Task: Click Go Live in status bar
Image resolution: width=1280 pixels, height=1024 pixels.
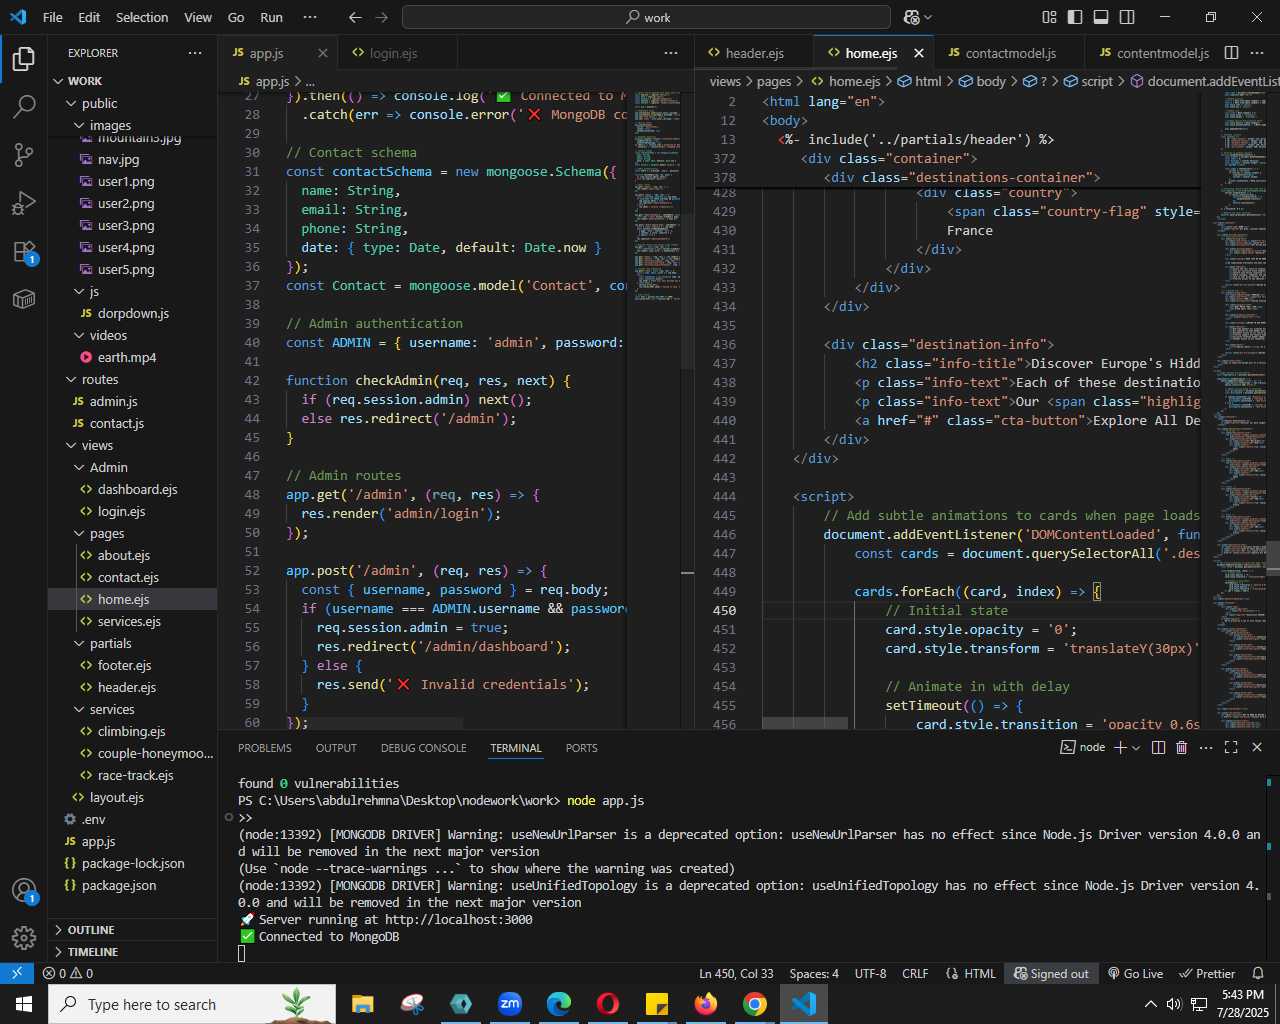Action: [x=1135, y=973]
